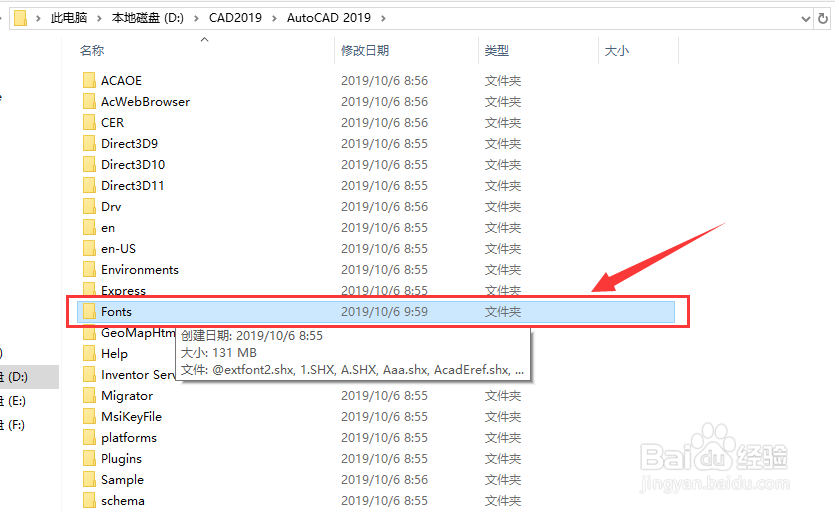The width and height of the screenshot is (835, 512).
Task: Click the AcWebBrowser folder icon
Action: (x=89, y=101)
